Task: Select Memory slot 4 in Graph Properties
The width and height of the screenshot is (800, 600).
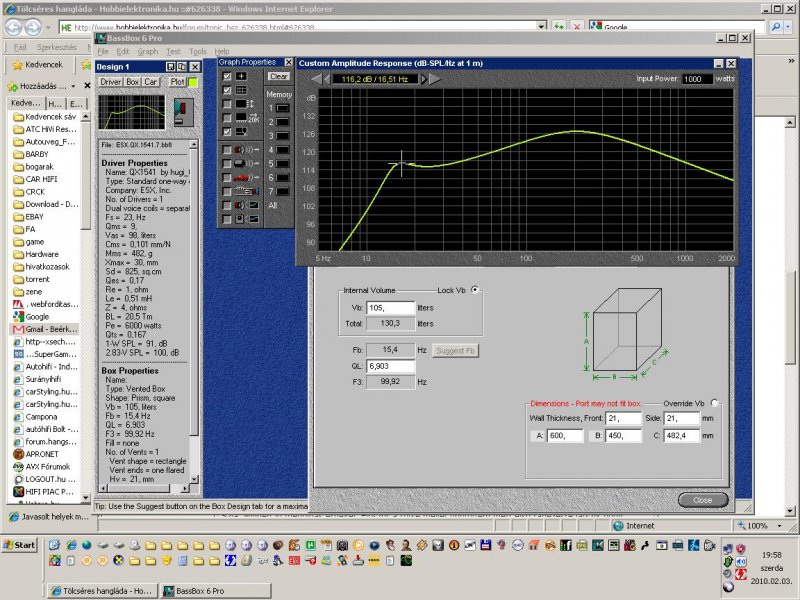Action: click(281, 149)
